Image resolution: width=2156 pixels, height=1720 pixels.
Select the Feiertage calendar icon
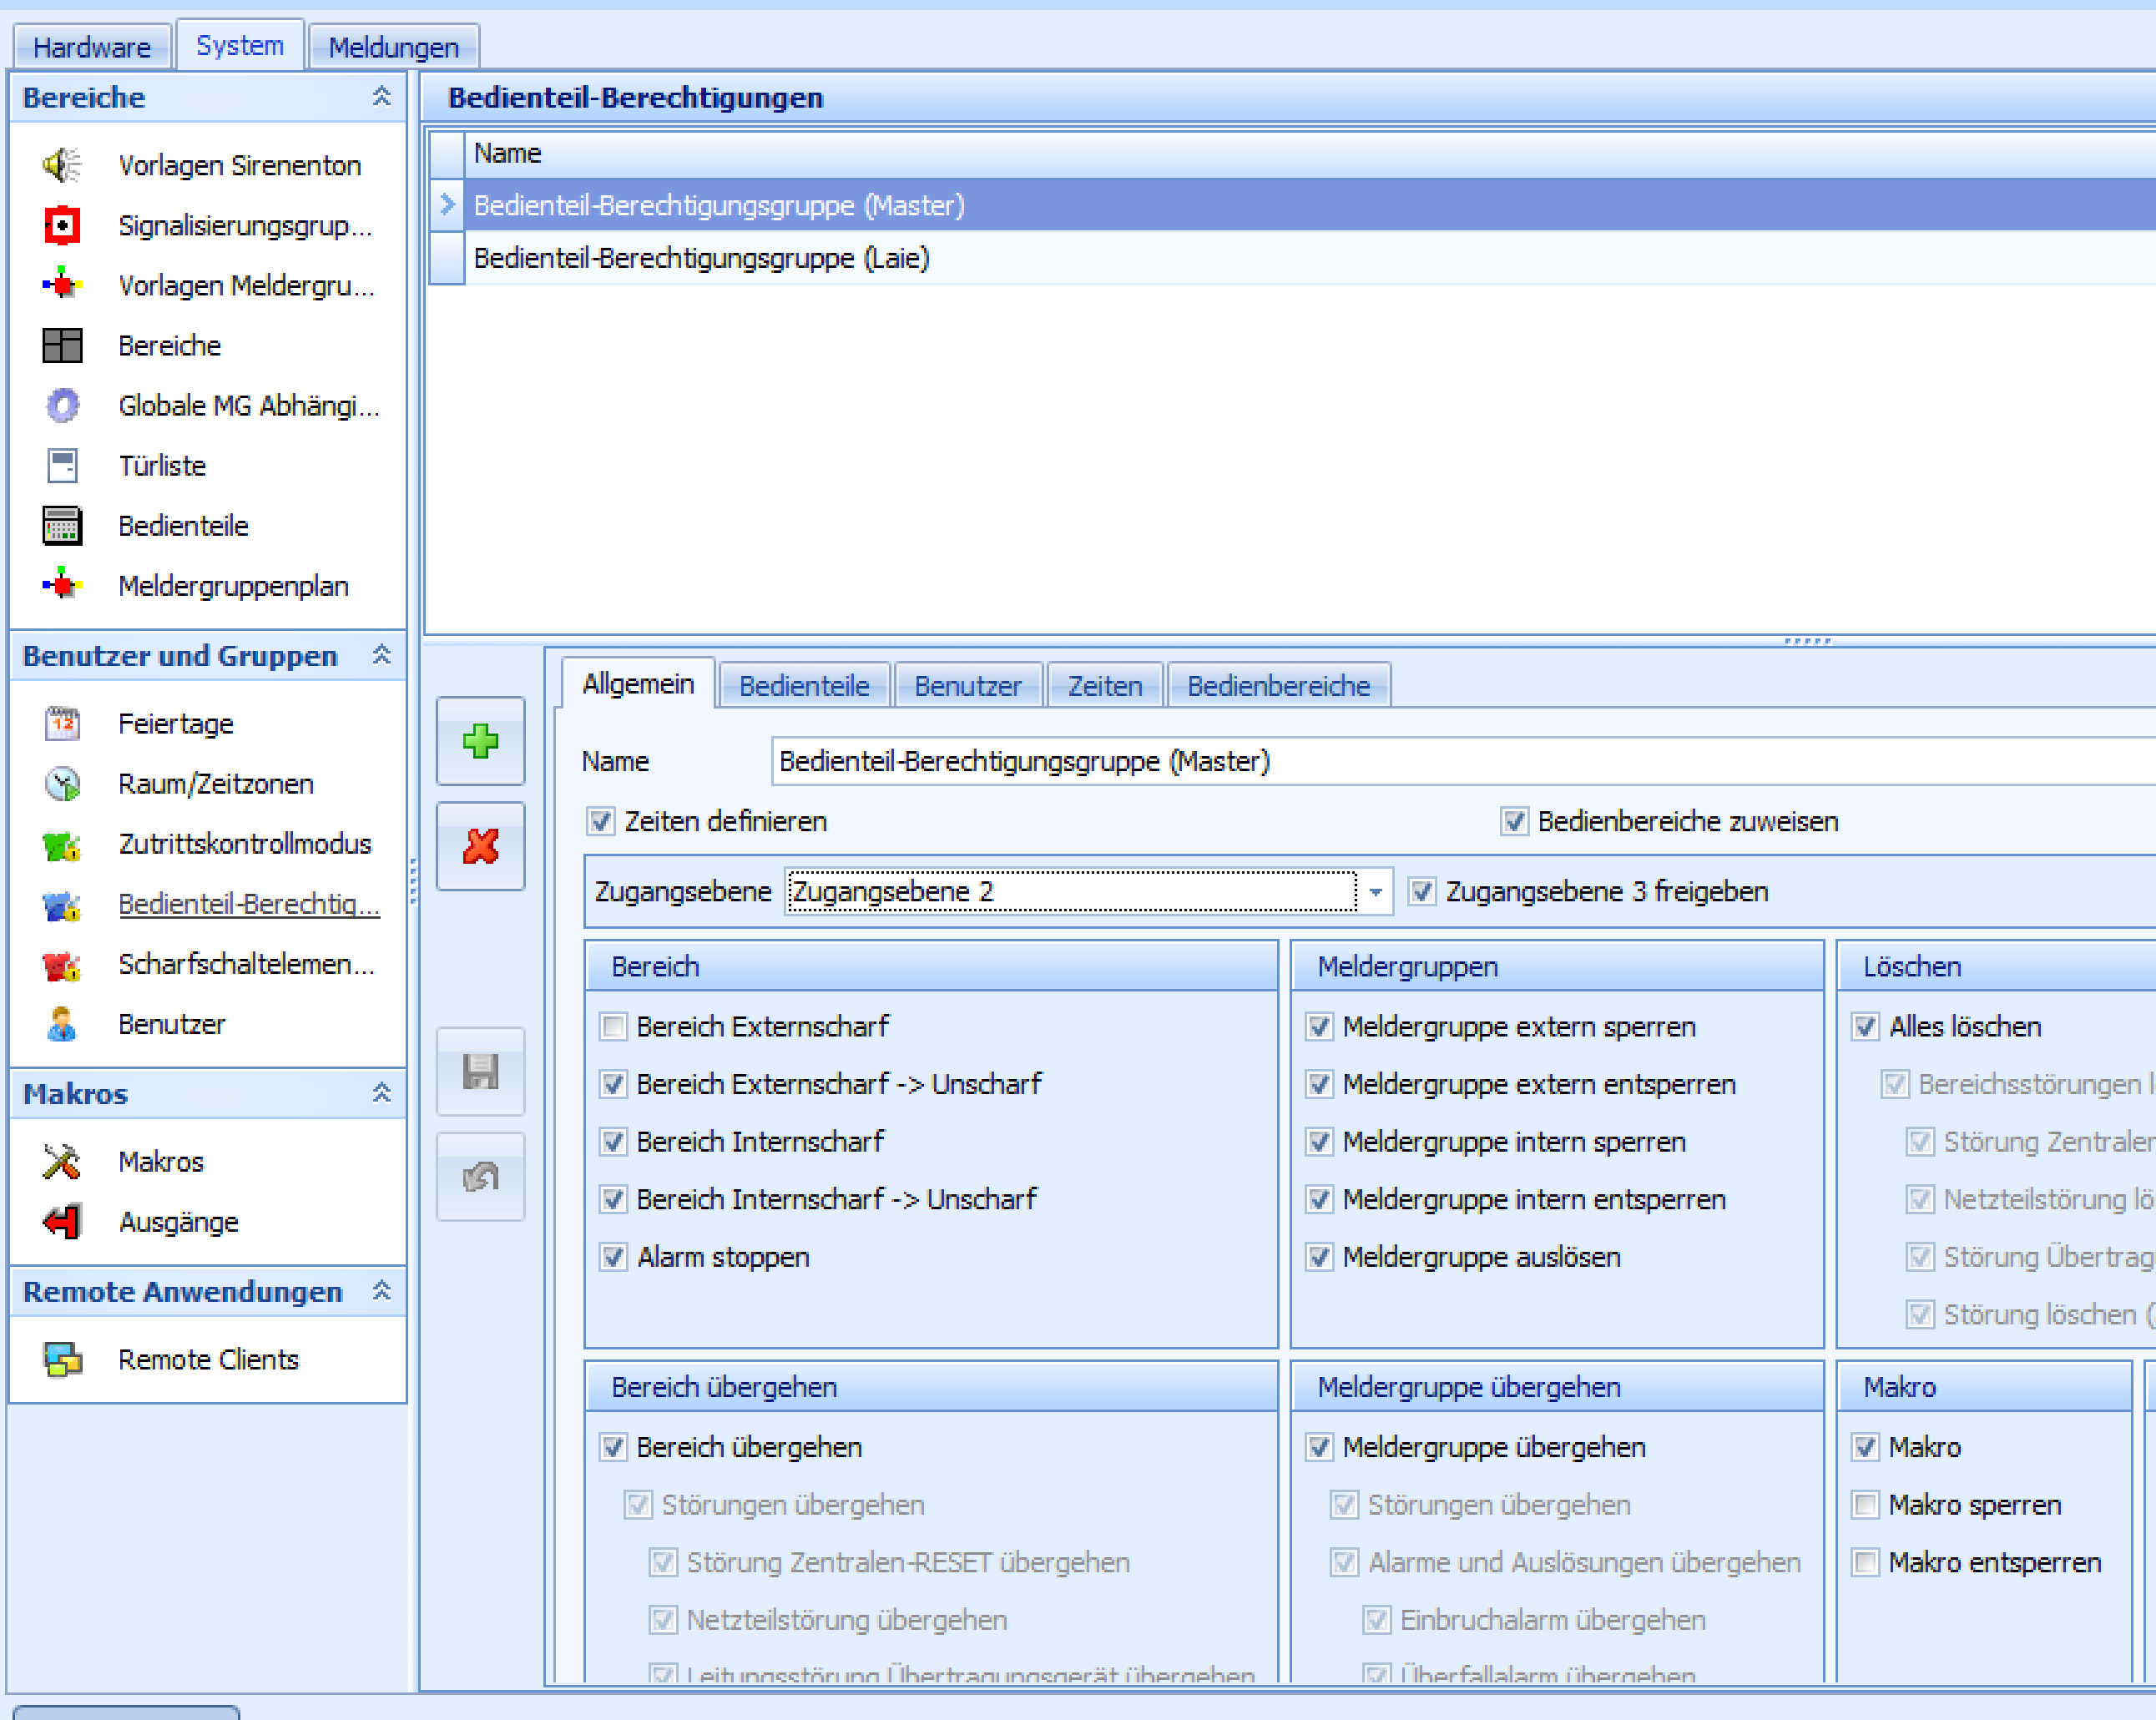62,723
